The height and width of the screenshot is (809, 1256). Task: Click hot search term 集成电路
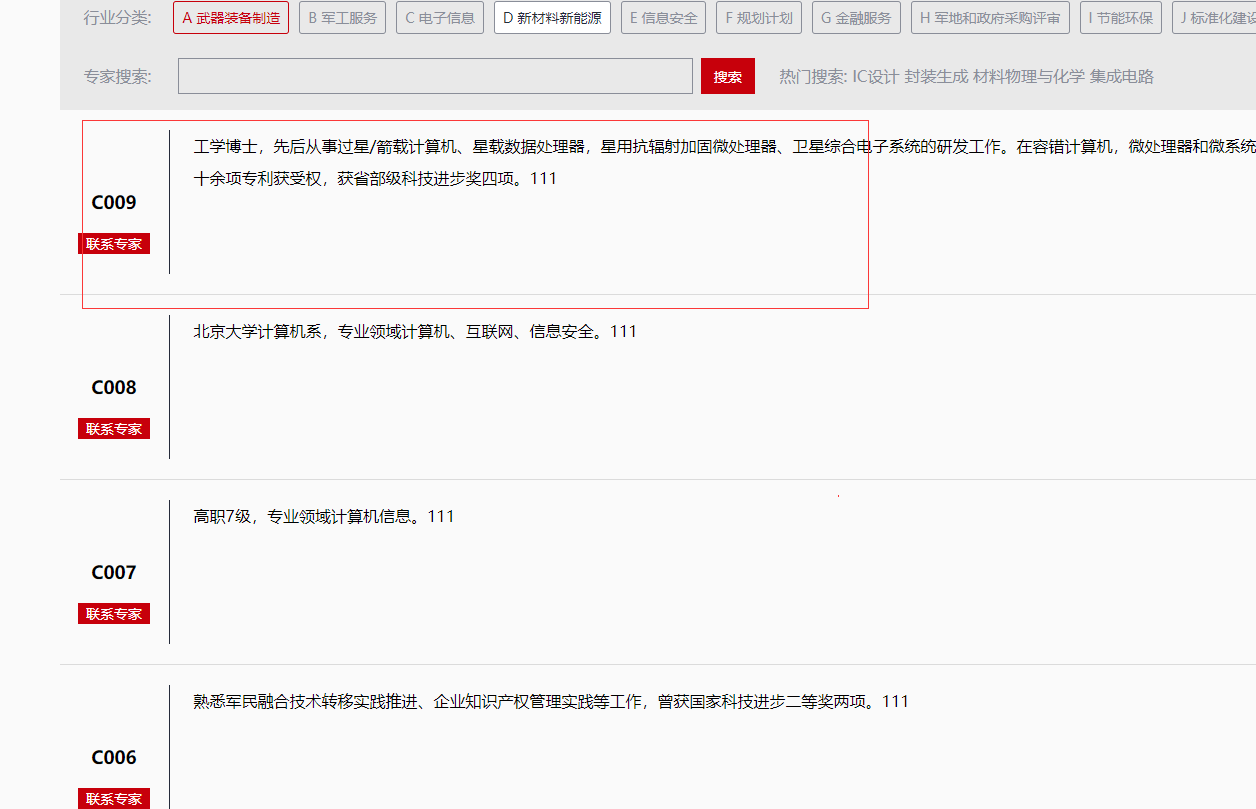click(x=1122, y=76)
